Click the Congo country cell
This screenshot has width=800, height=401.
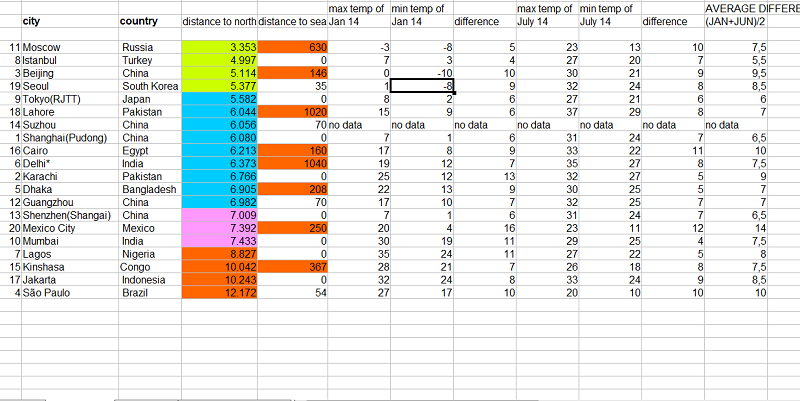(150, 267)
